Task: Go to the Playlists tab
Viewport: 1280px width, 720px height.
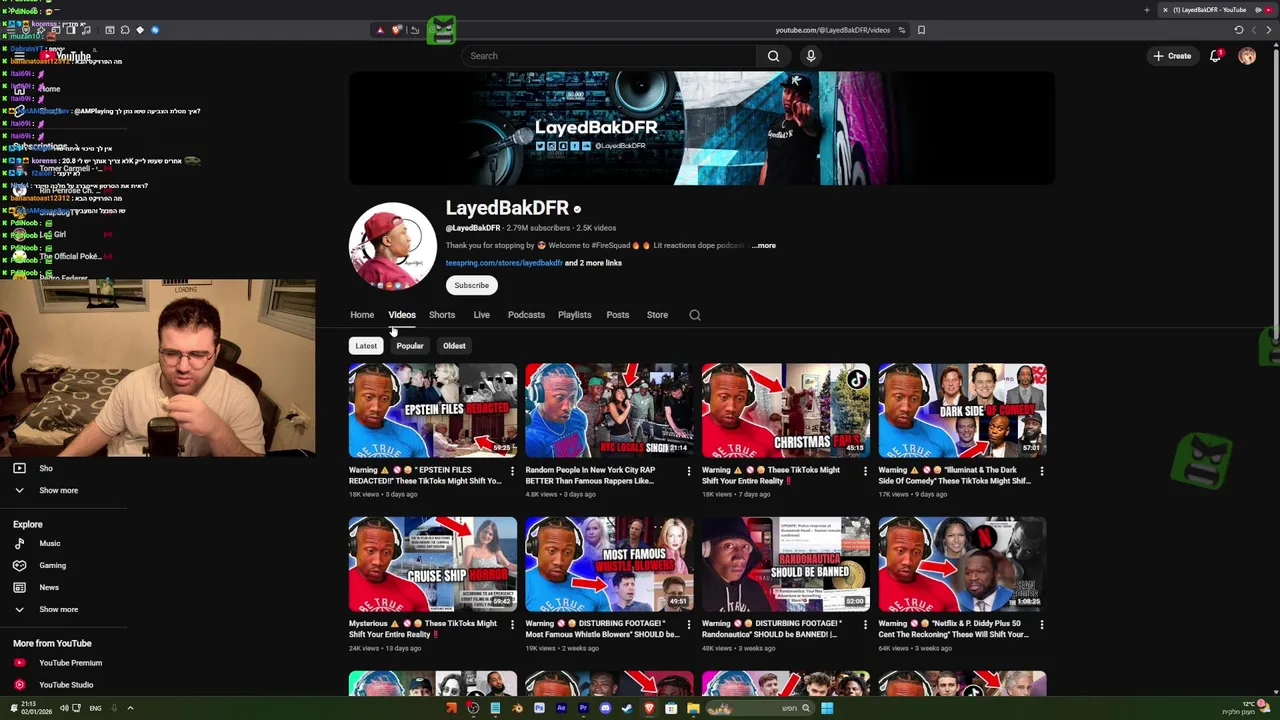Action: pyautogui.click(x=574, y=315)
